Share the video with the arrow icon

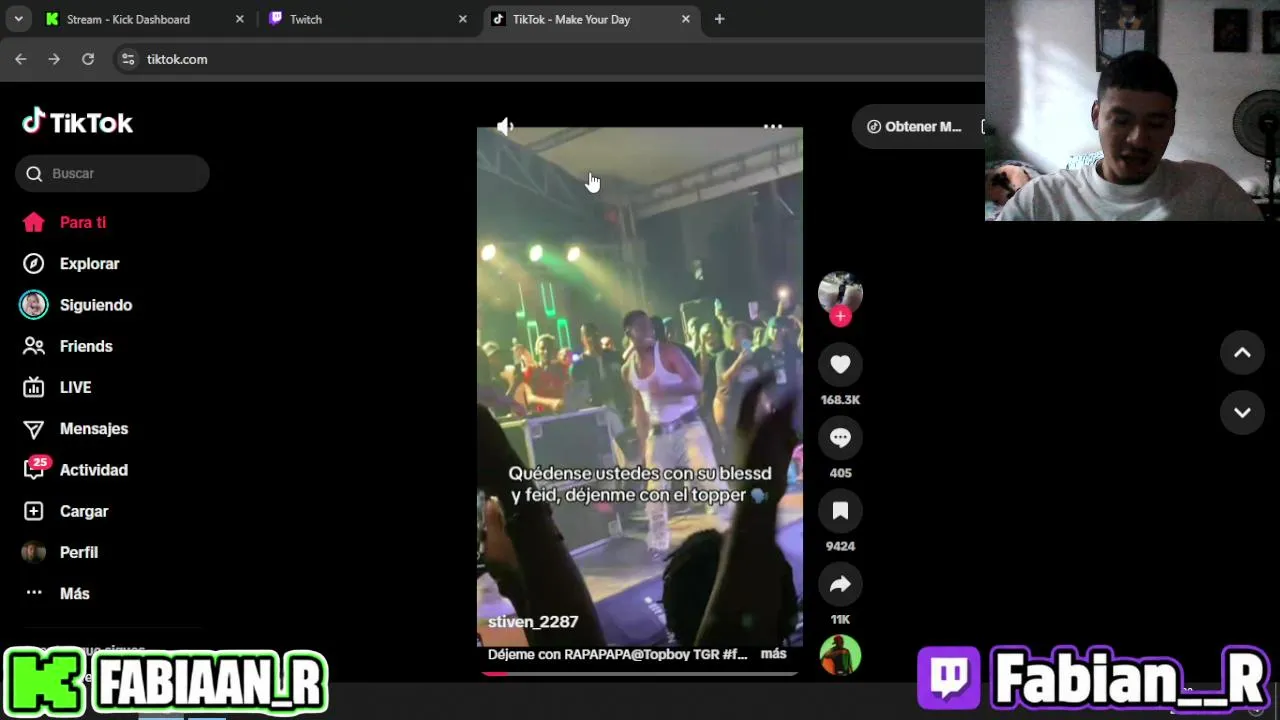pyautogui.click(x=840, y=584)
